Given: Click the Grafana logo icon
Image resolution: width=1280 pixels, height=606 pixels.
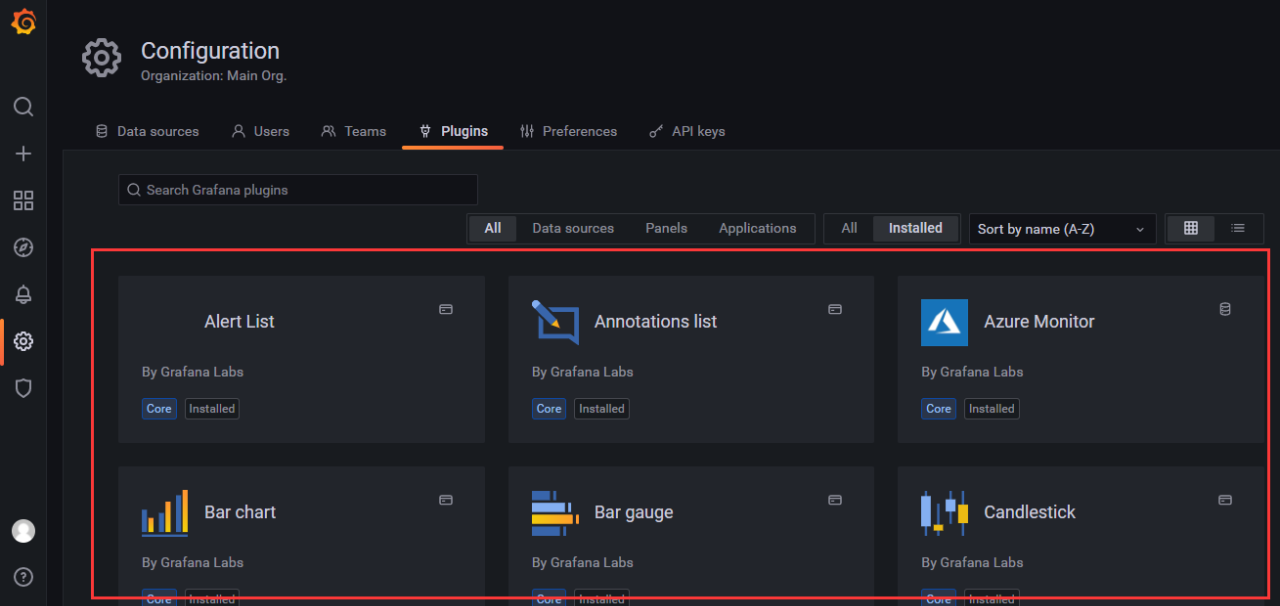Looking at the screenshot, I should (x=23, y=22).
